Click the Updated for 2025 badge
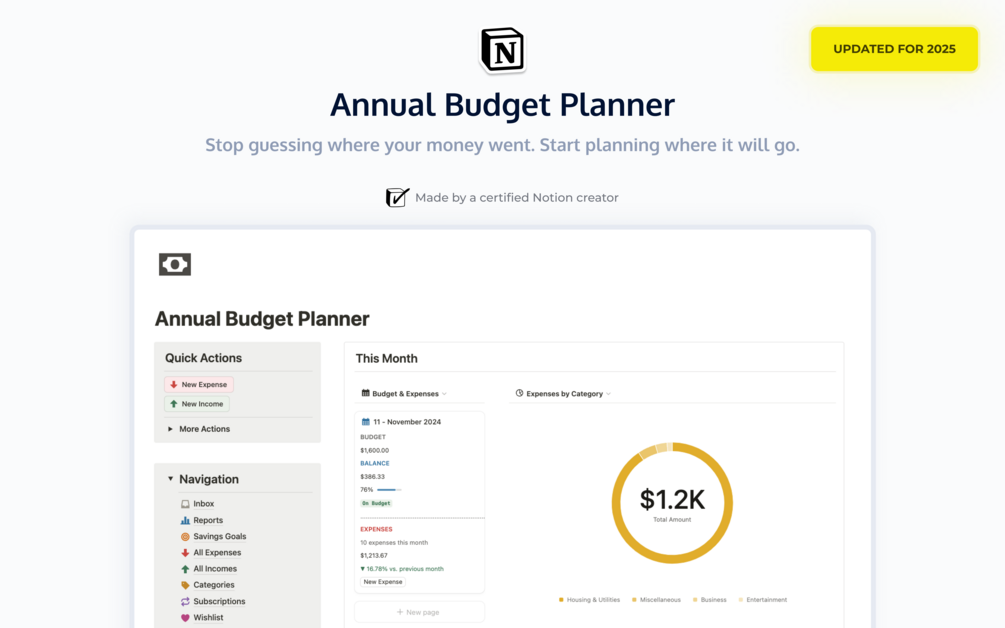 click(894, 49)
